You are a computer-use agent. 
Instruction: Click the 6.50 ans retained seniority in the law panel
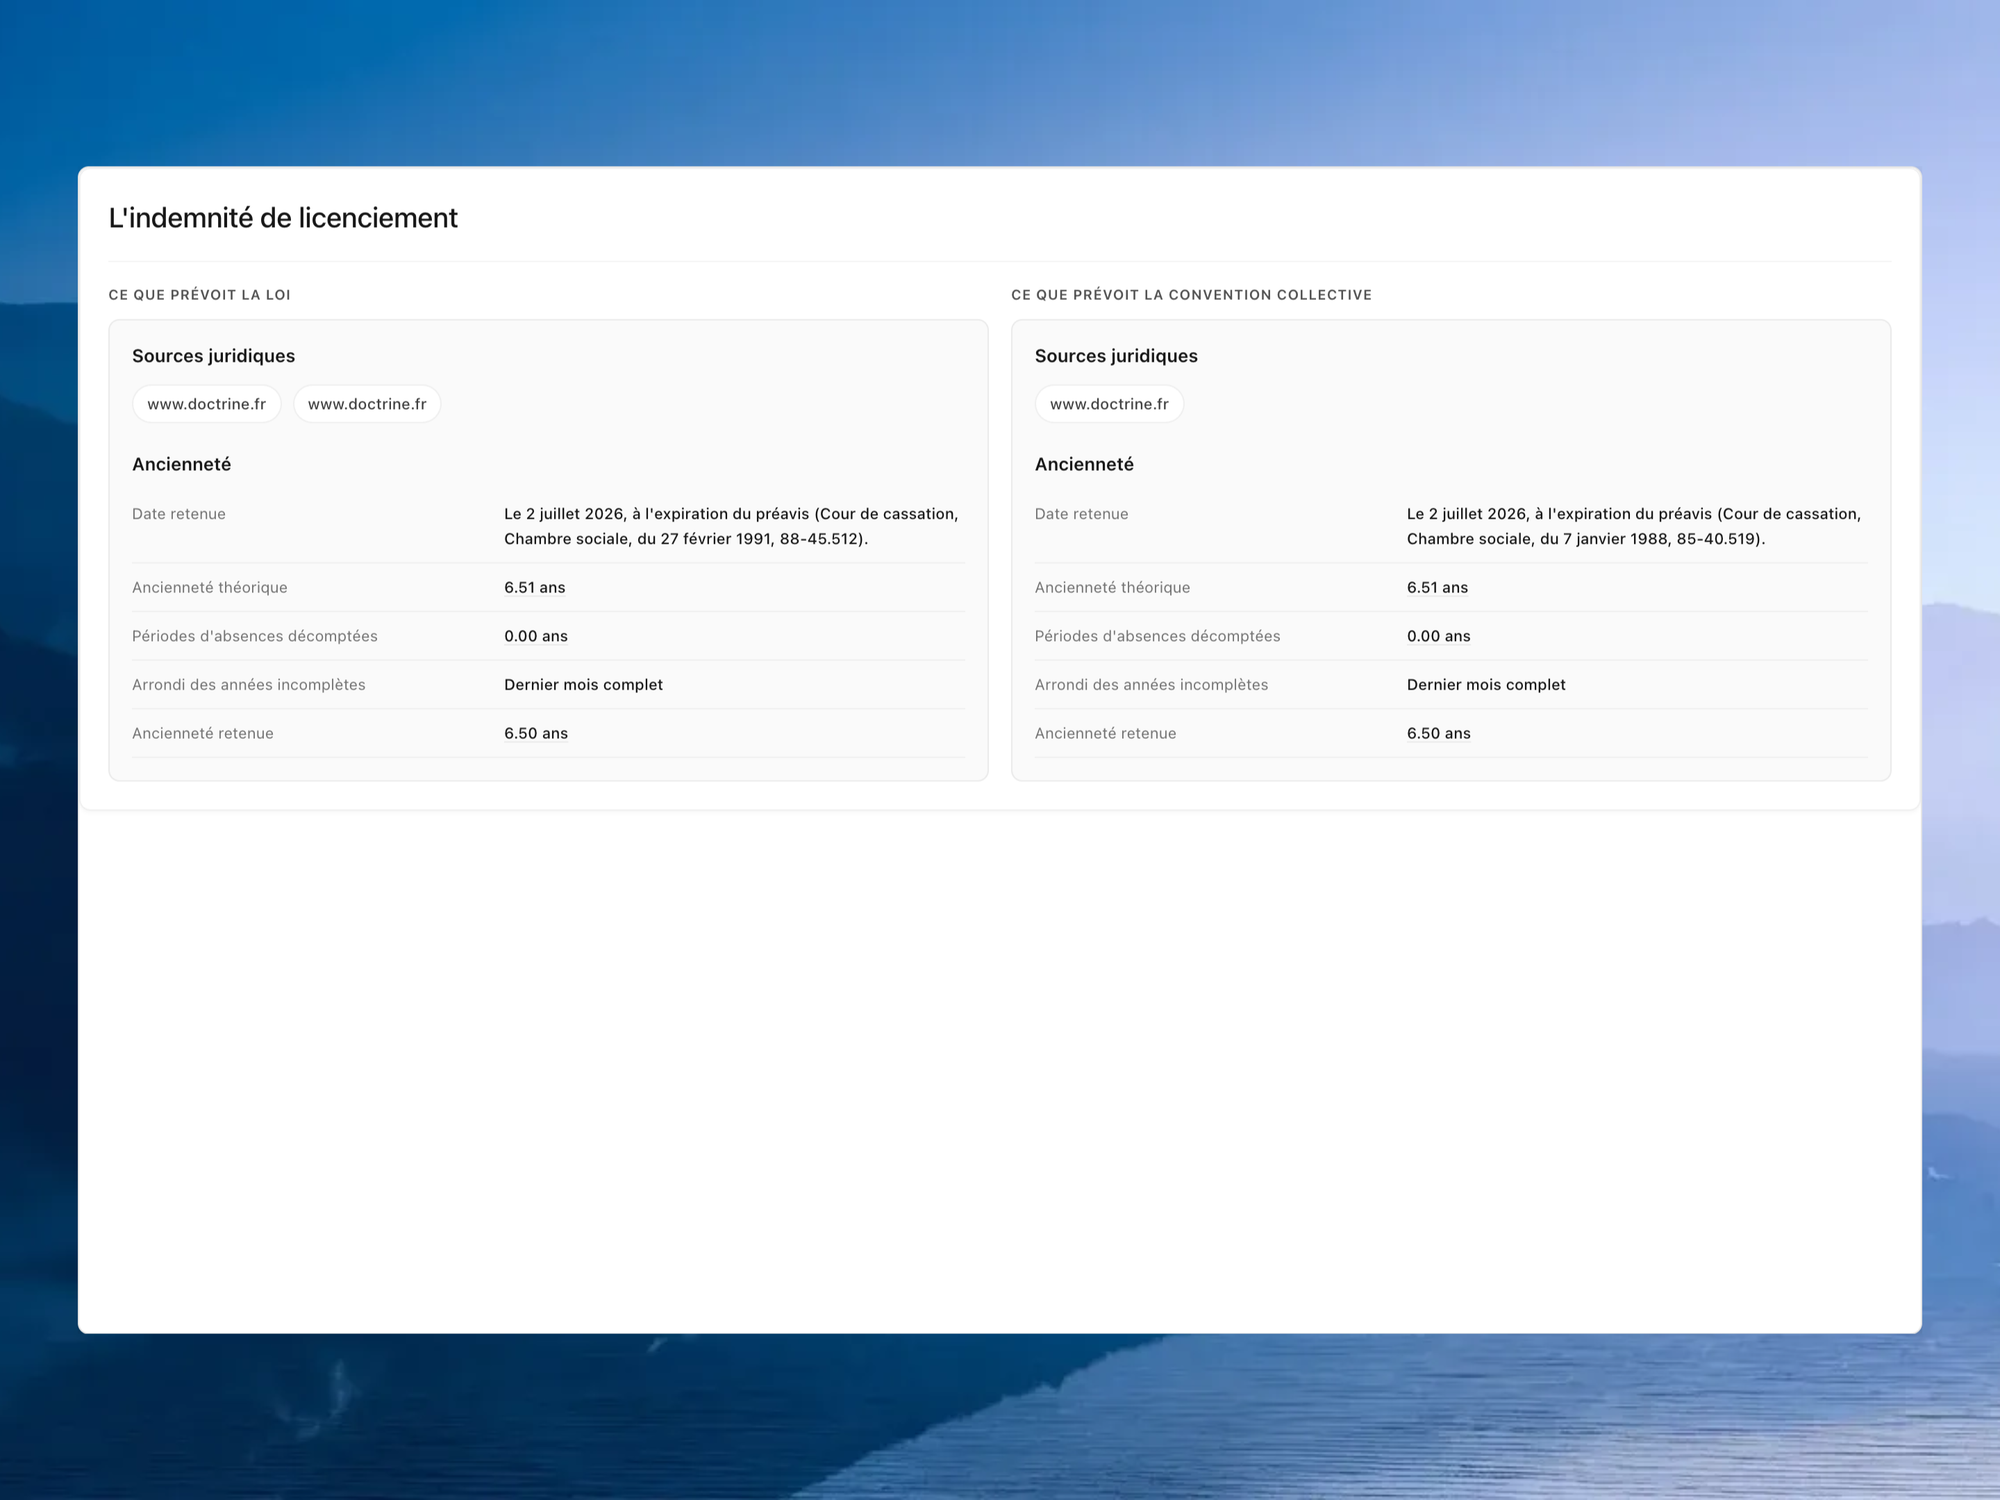(536, 733)
